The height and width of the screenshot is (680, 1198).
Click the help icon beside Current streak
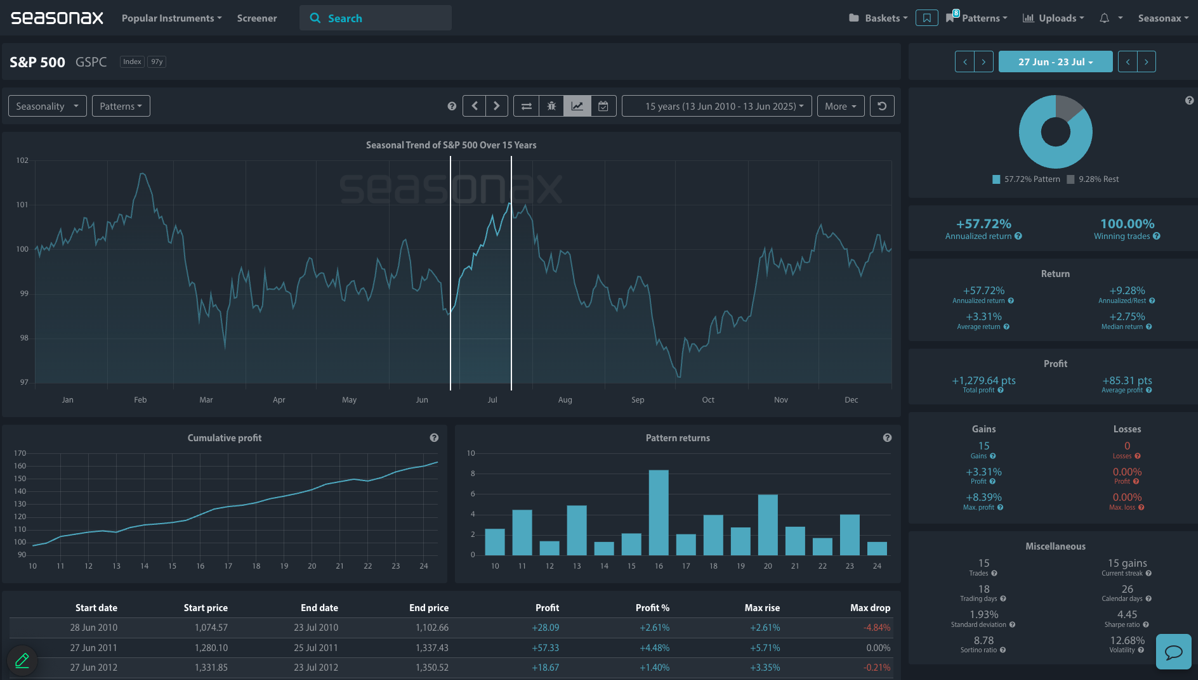(x=1148, y=573)
